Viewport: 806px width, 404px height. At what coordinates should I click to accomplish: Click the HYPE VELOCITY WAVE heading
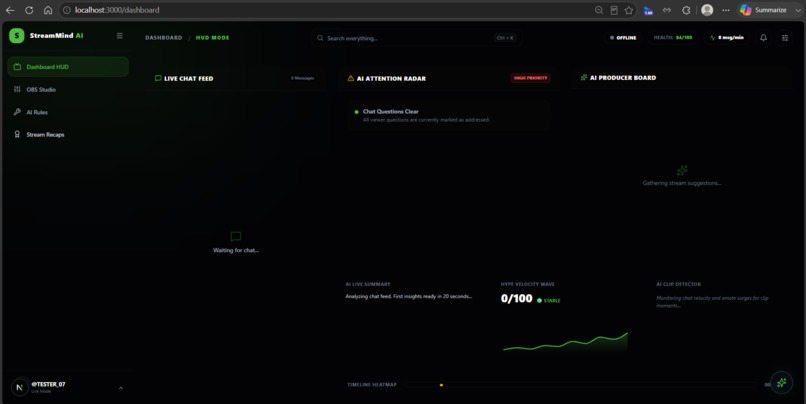[x=528, y=284]
